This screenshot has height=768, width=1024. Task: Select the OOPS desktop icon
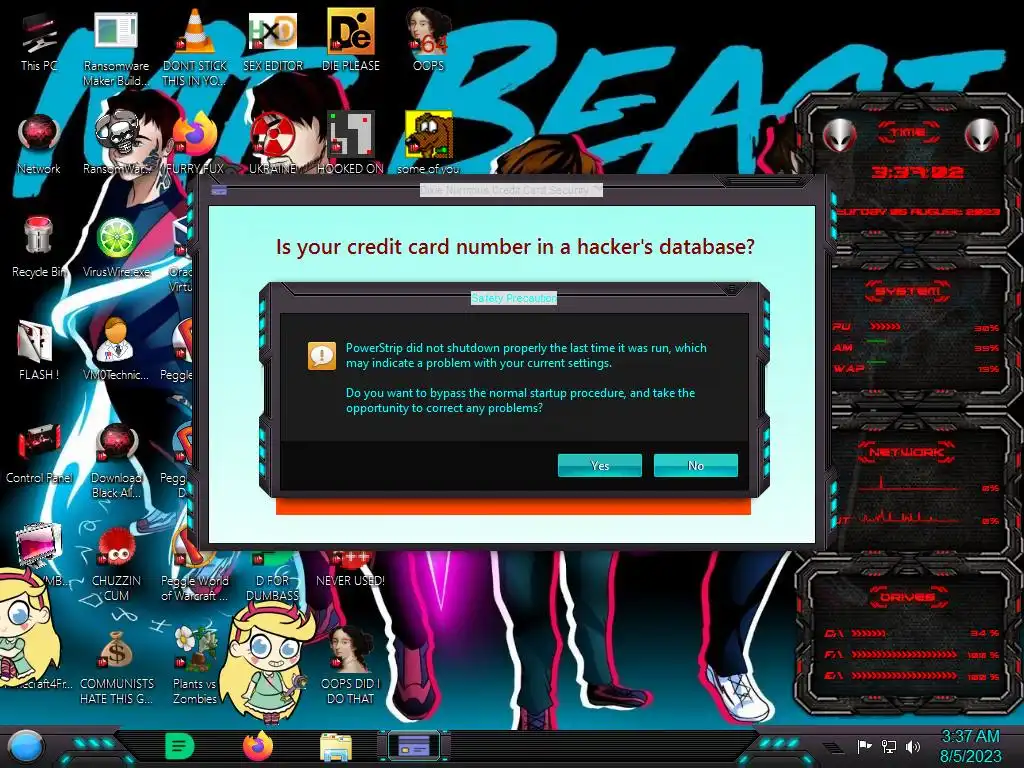428,40
